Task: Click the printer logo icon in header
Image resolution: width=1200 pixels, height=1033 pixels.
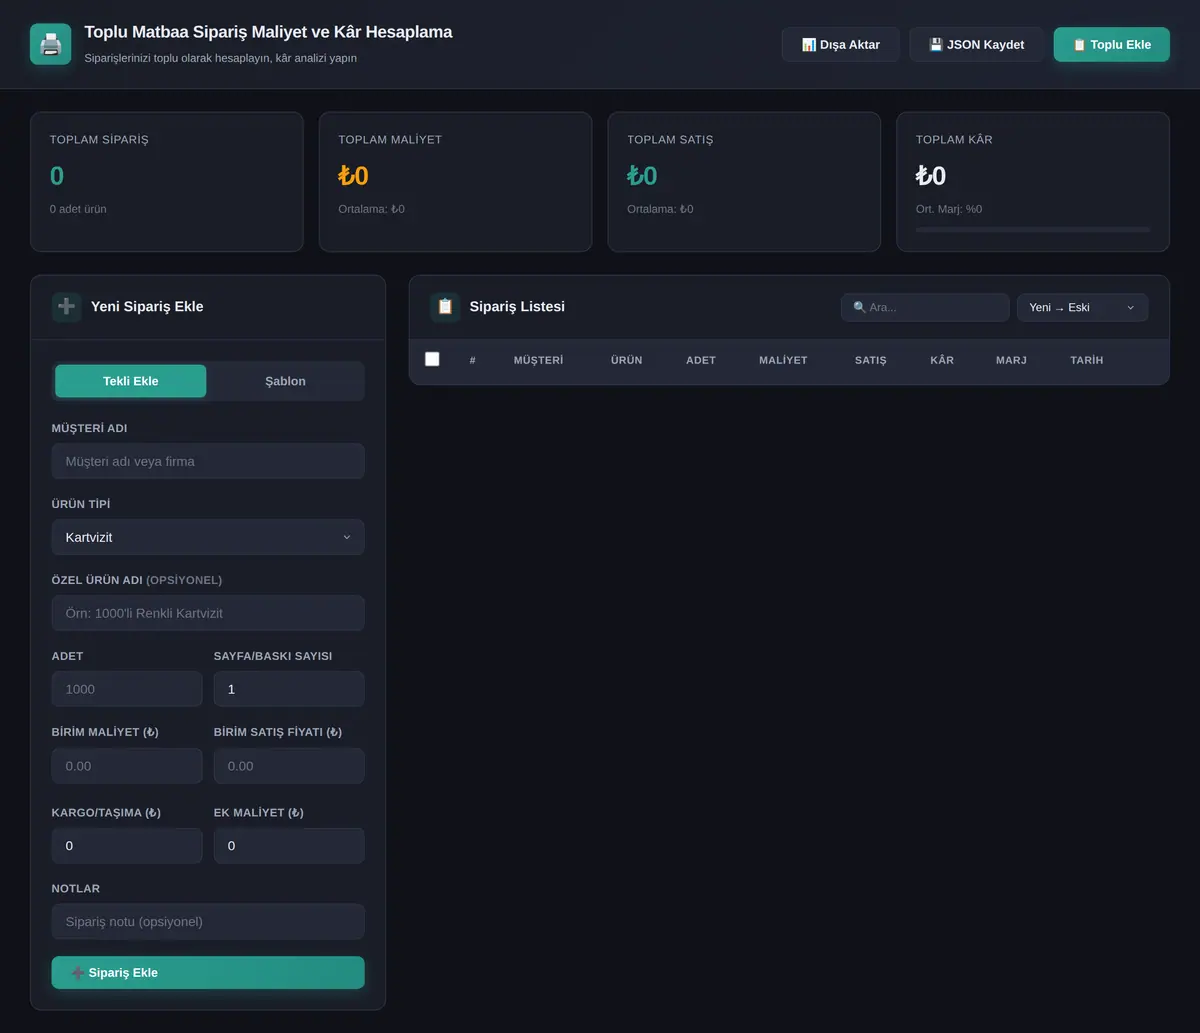Action: point(51,44)
